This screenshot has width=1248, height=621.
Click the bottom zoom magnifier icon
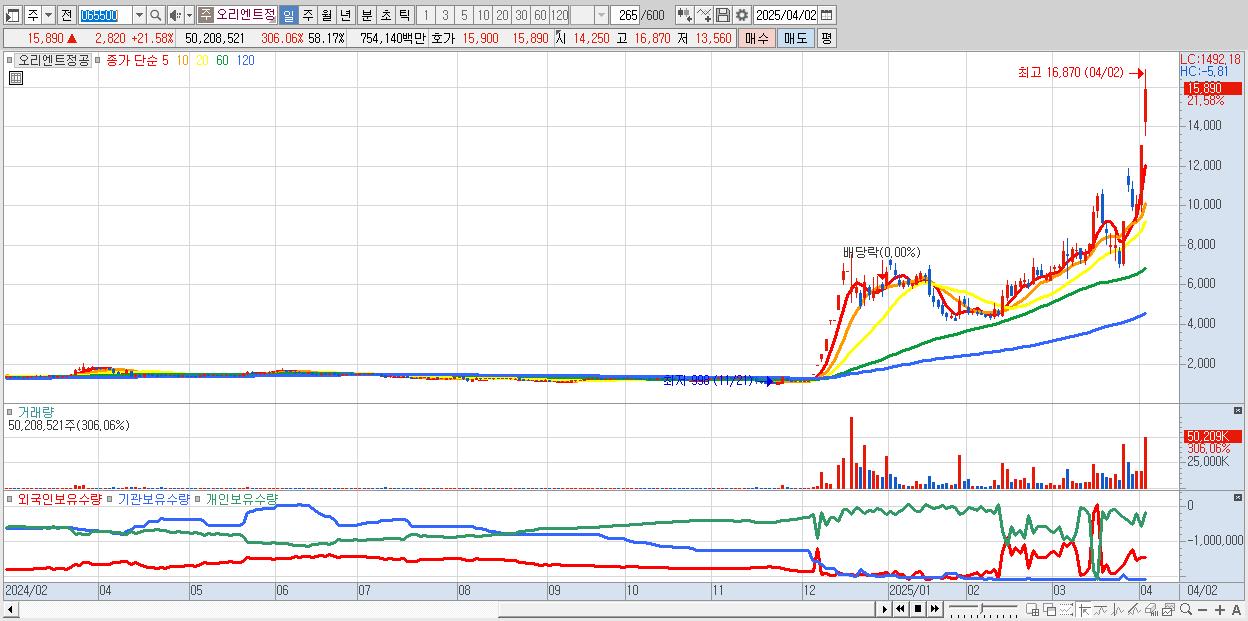[x=1186, y=609]
